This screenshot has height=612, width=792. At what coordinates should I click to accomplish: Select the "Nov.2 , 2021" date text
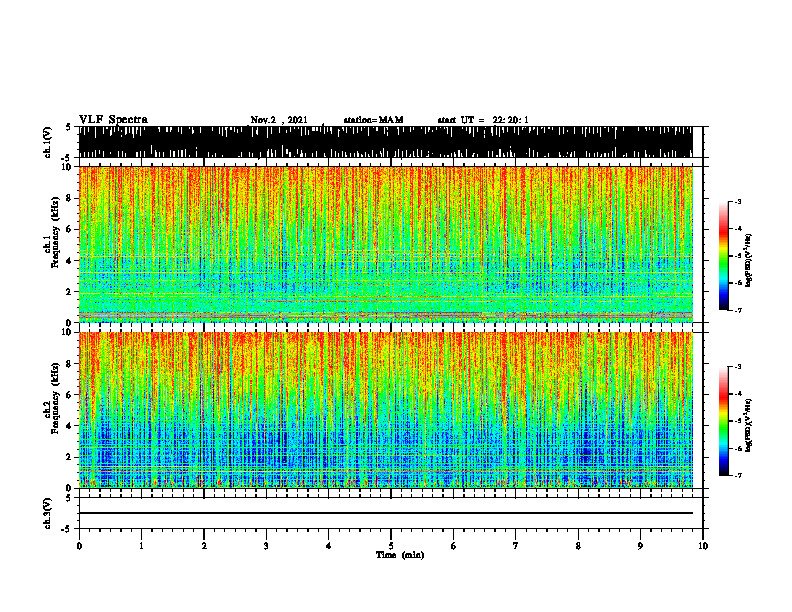pos(279,120)
